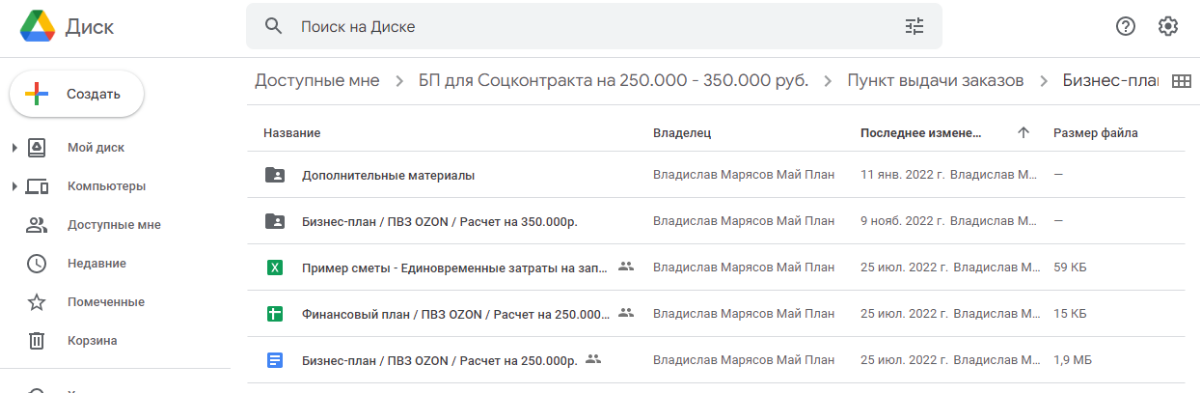Navigate to Пункт выдачи заказов breadcrumb
Viewport: 1200px width, 393px height.
[935, 81]
